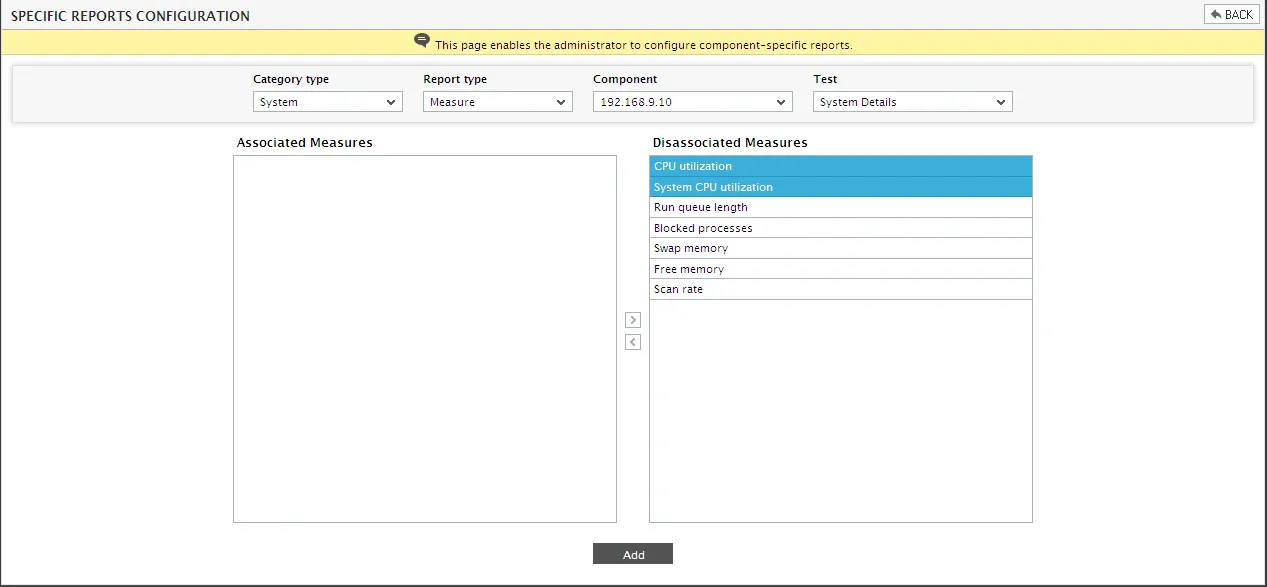Expand the Component dropdown showing 192.168.9.10
The image size is (1267, 587).
pos(693,102)
